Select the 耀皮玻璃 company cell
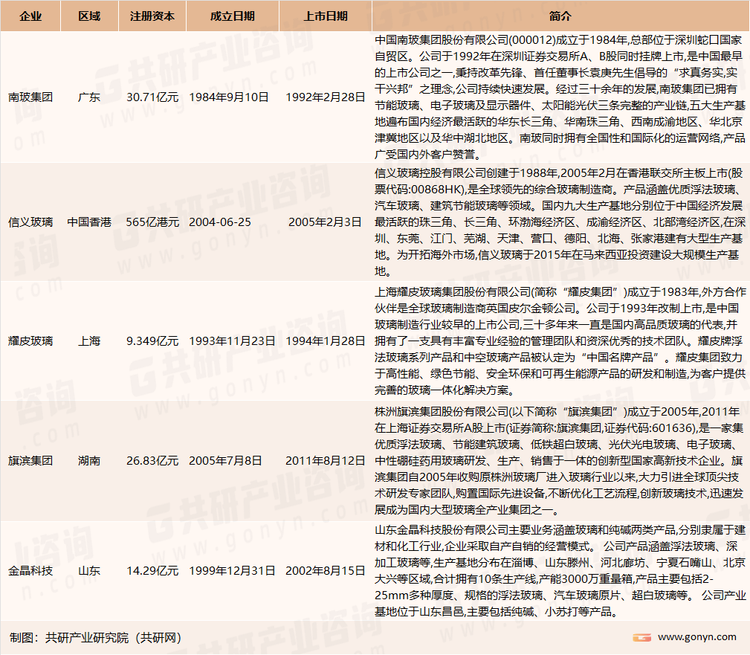Screen dimensions: 750x655 pyautogui.click(x=30, y=341)
